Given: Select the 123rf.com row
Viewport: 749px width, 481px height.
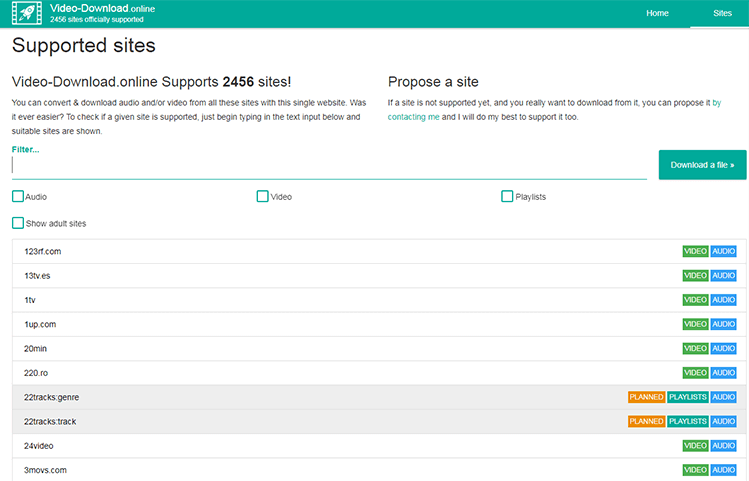Looking at the screenshot, I should [x=379, y=251].
